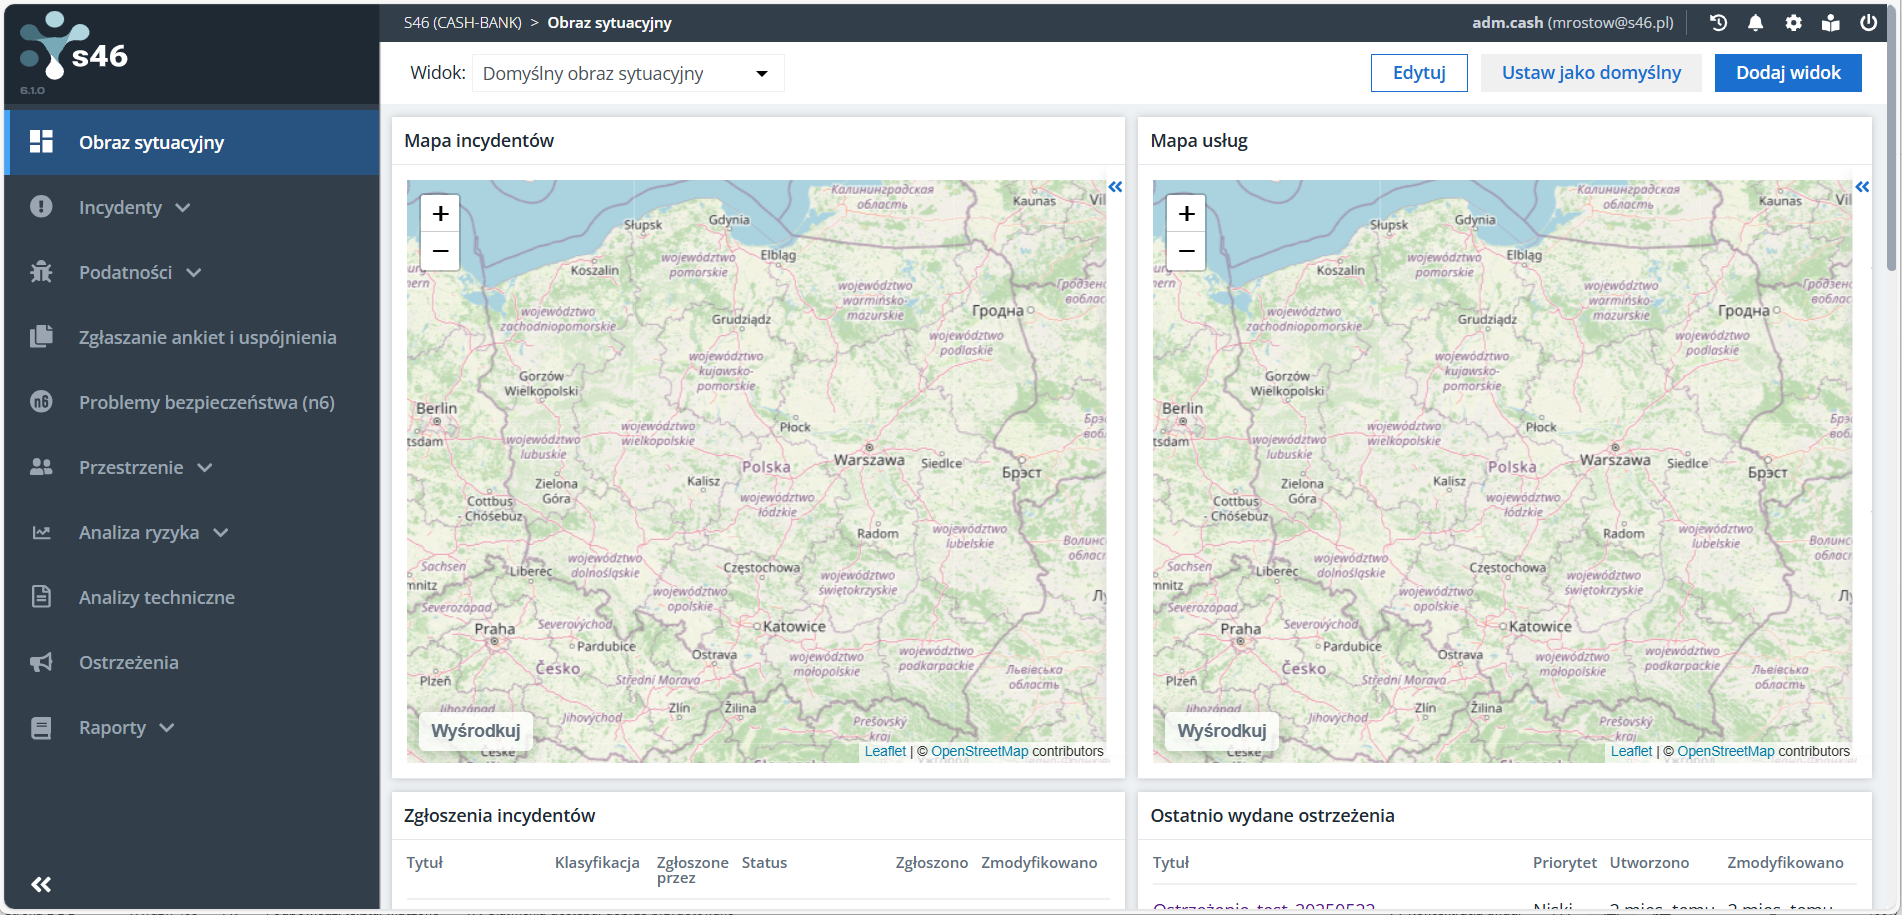Zoom in on the incidents map
This screenshot has height=915, width=1902.
[x=440, y=214]
